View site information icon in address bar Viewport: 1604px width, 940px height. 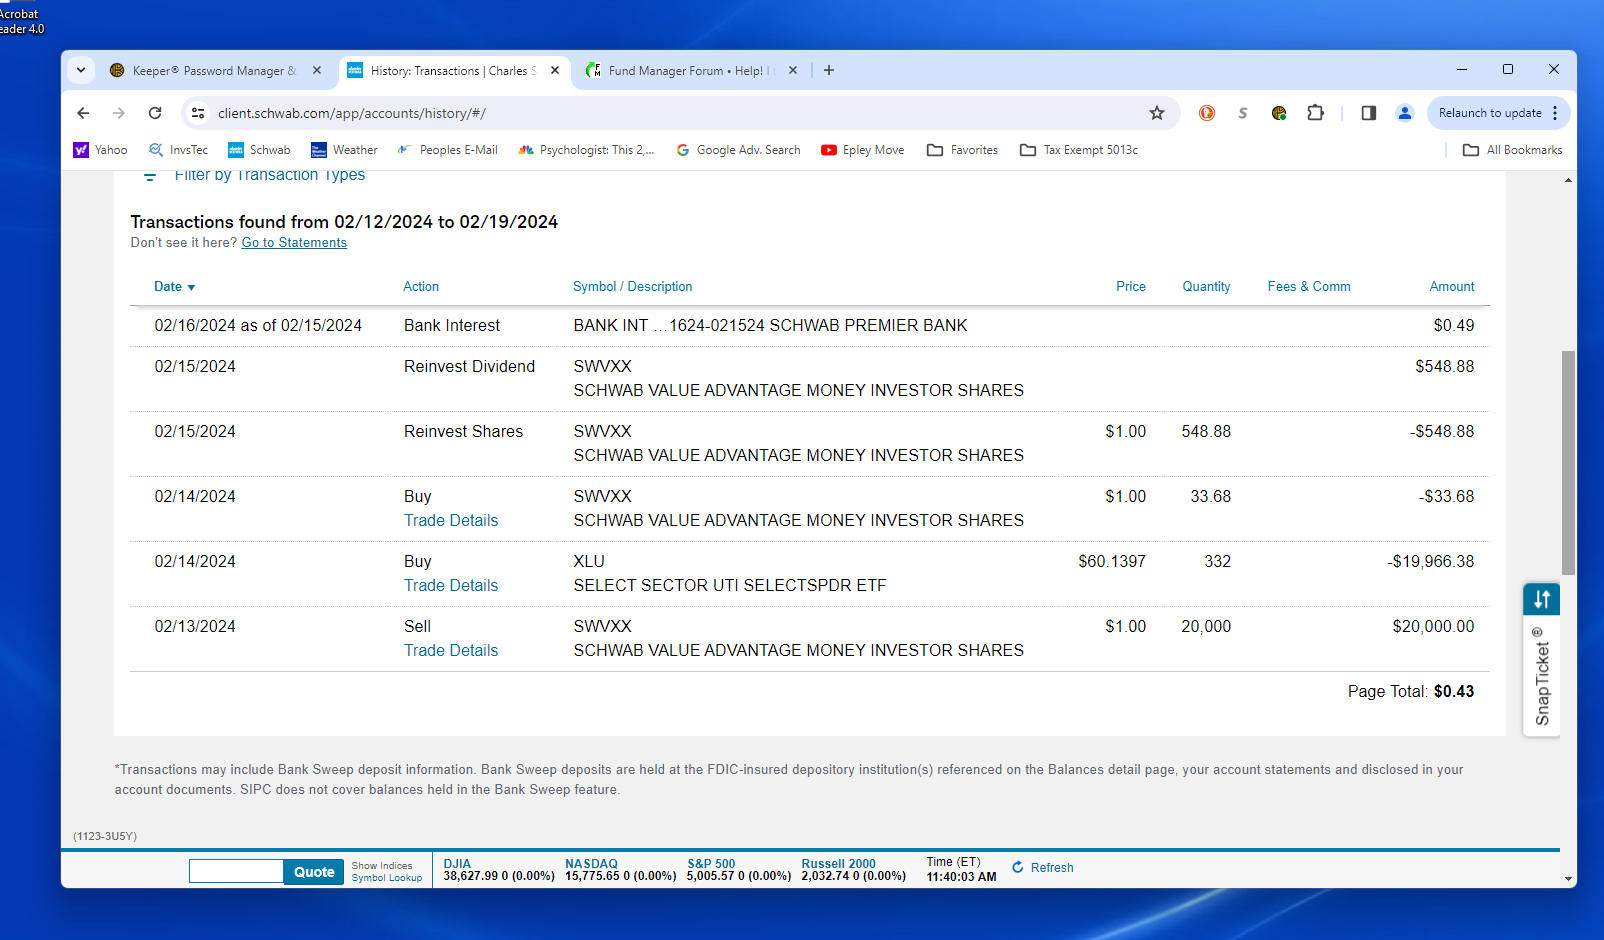198,113
